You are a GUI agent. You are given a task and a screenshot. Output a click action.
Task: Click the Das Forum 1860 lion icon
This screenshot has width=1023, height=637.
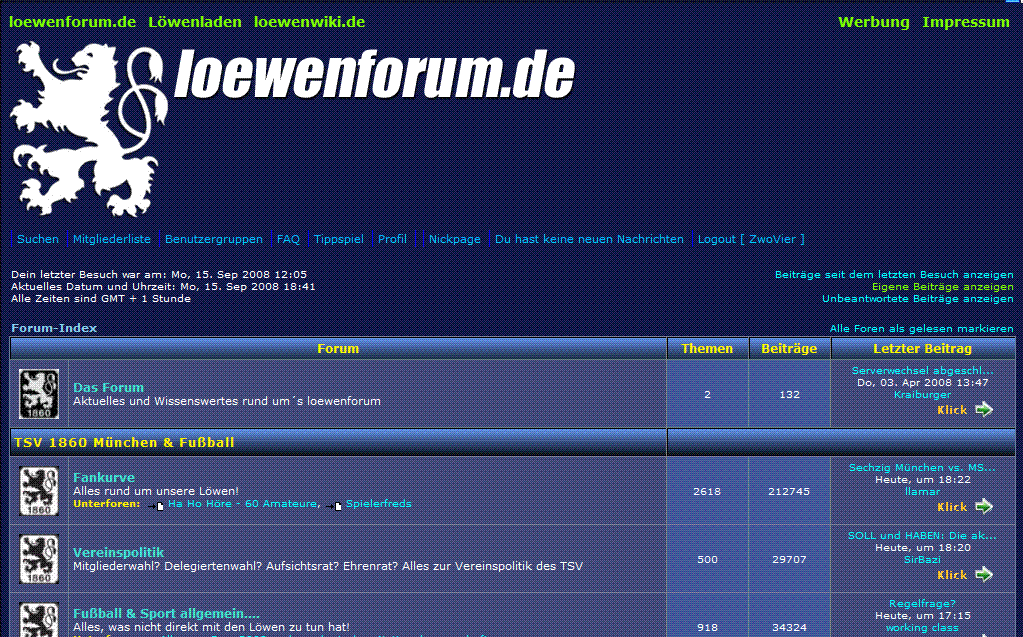coord(38,394)
